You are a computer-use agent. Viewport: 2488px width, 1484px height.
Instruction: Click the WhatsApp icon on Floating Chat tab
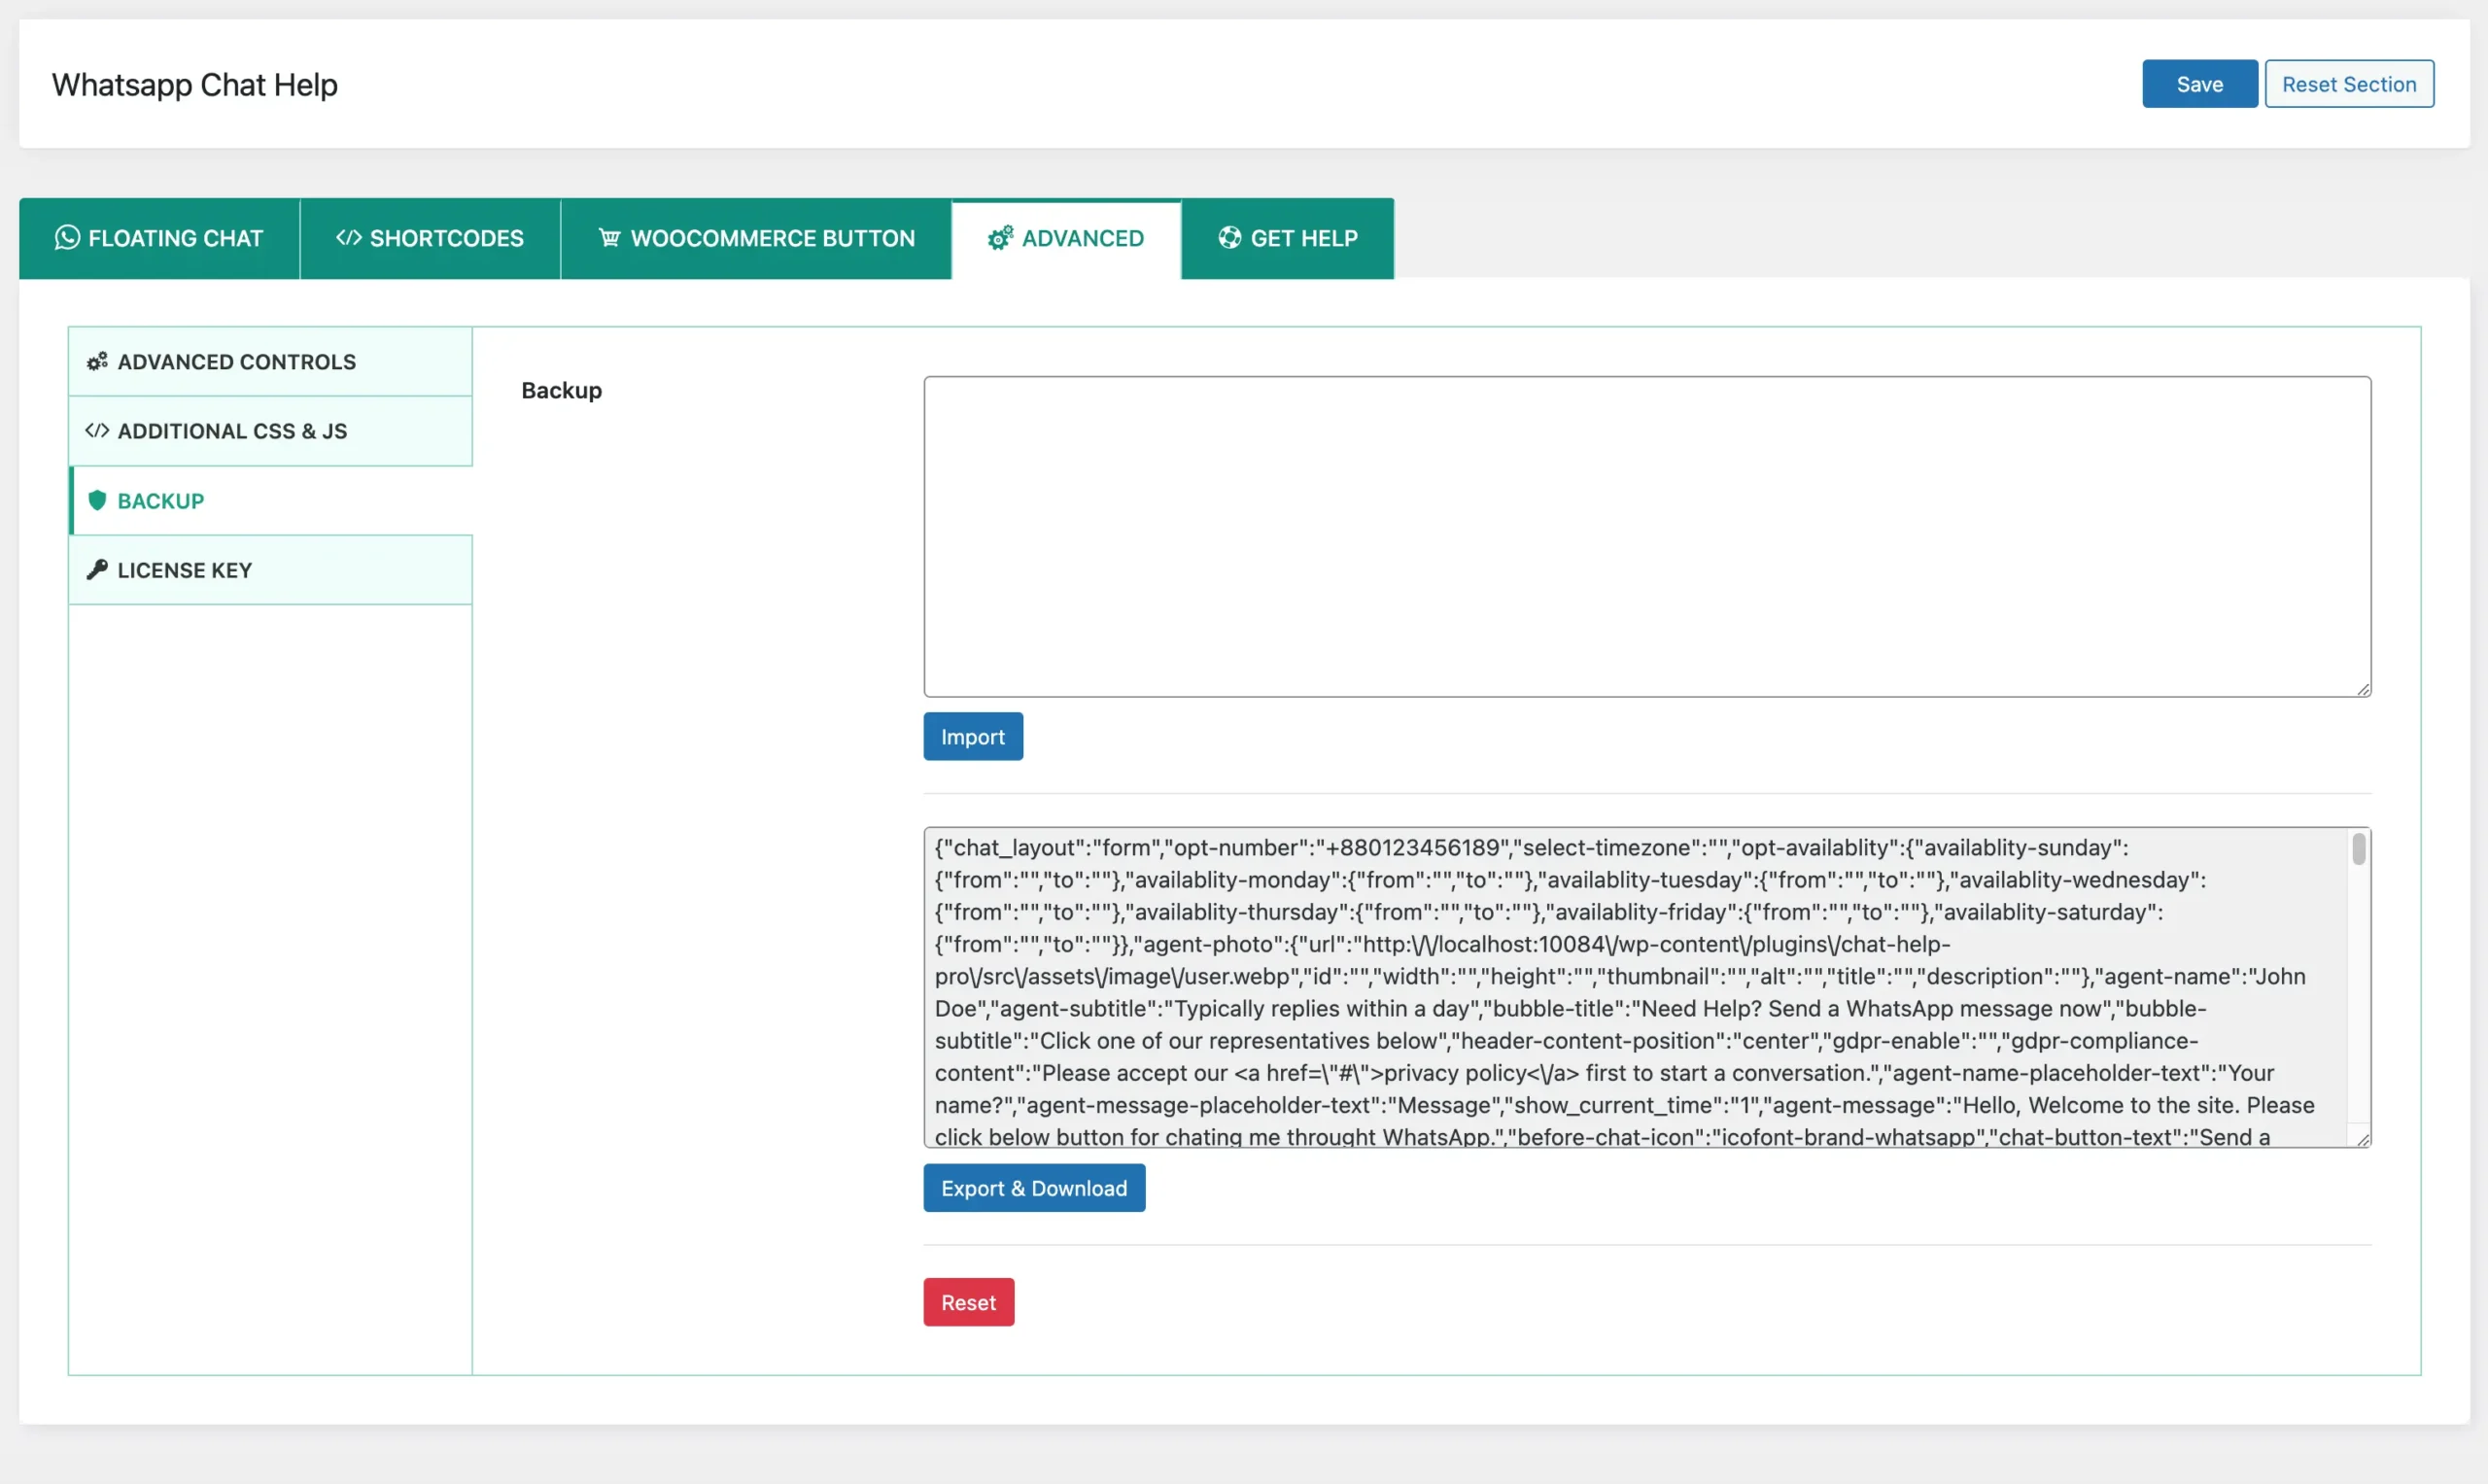[67, 237]
